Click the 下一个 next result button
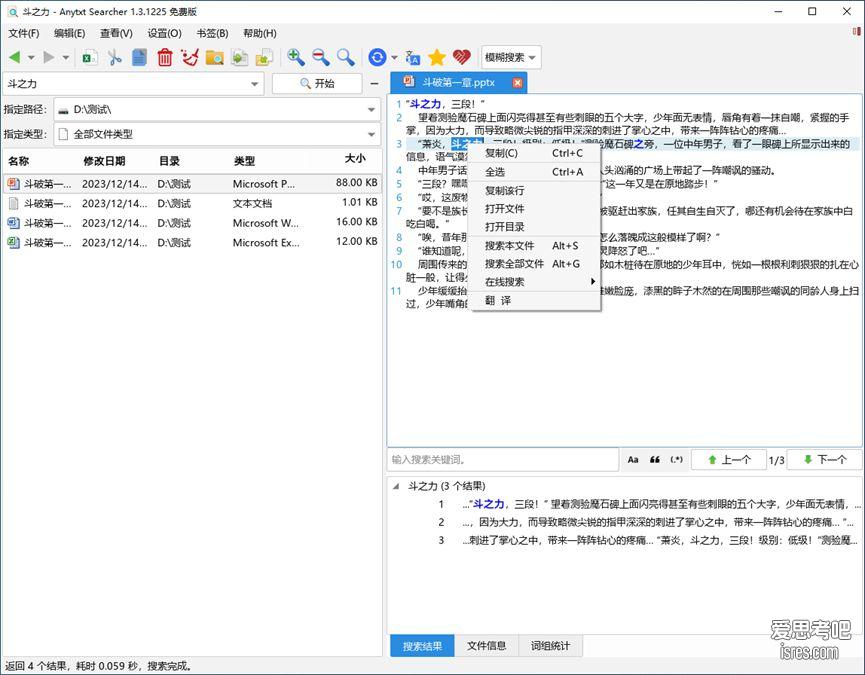The image size is (865, 675). tap(823, 460)
